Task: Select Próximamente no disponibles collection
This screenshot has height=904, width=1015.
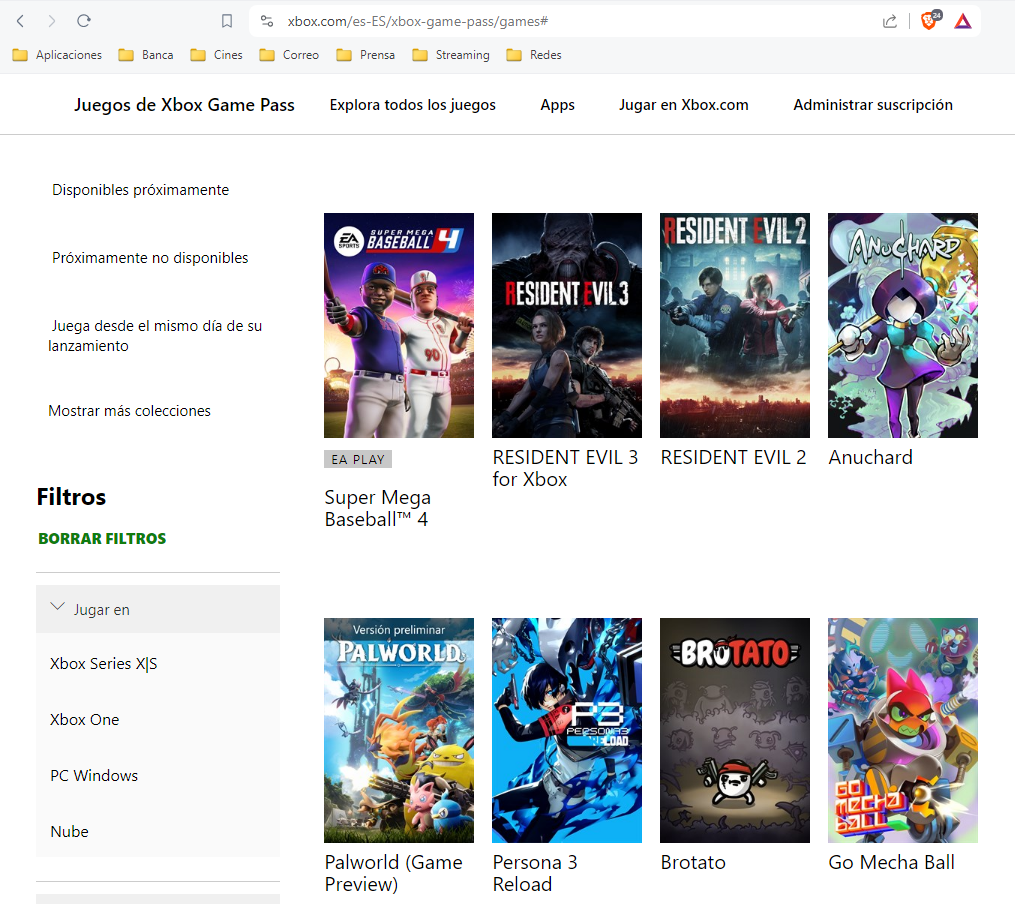Action: [x=150, y=258]
